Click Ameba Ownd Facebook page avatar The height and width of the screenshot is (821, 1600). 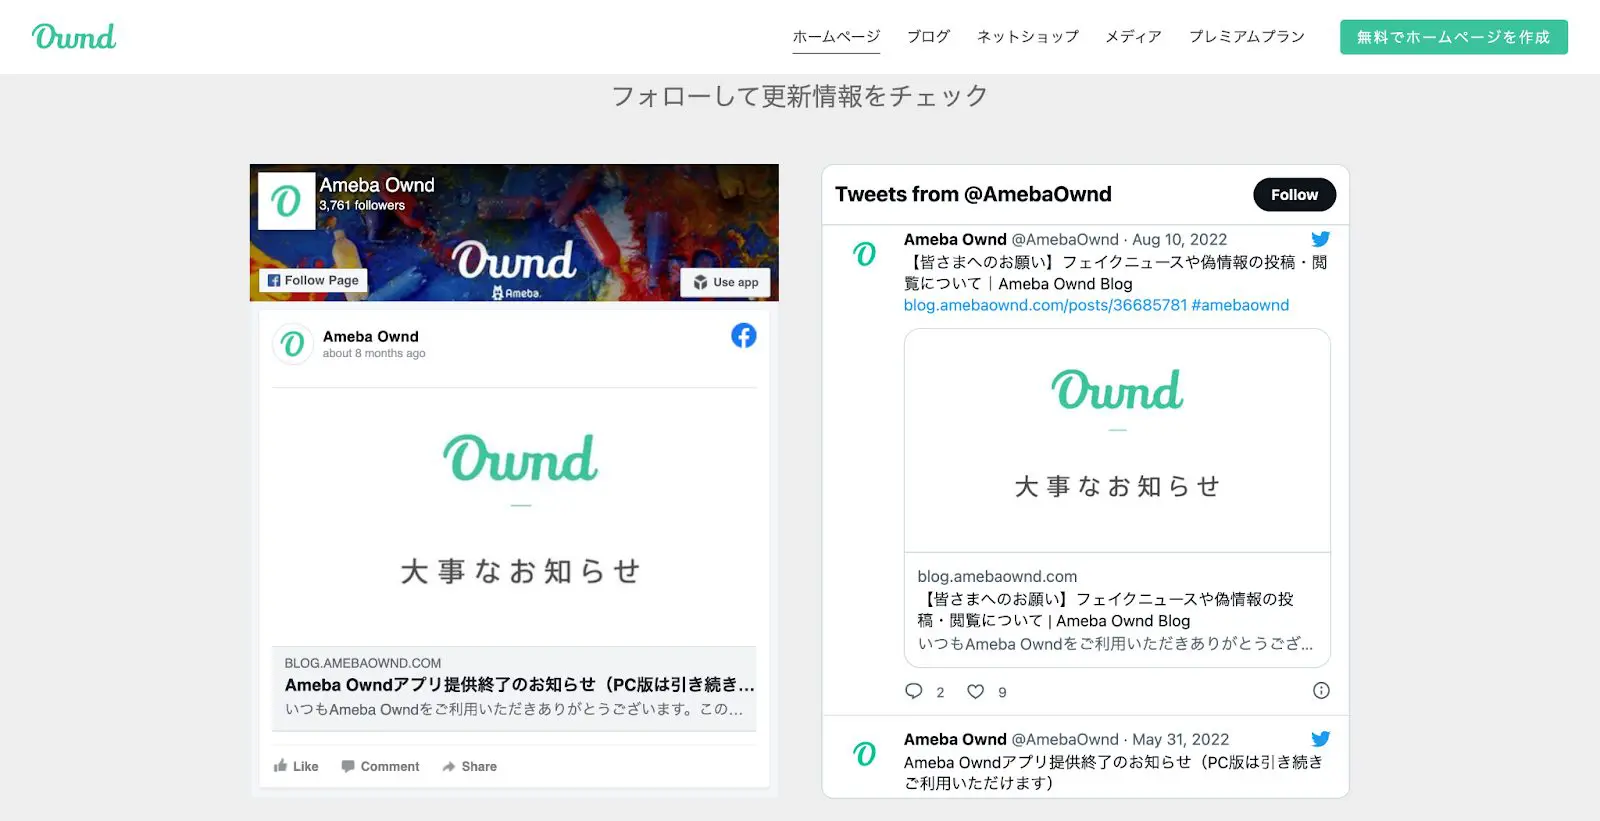click(286, 201)
